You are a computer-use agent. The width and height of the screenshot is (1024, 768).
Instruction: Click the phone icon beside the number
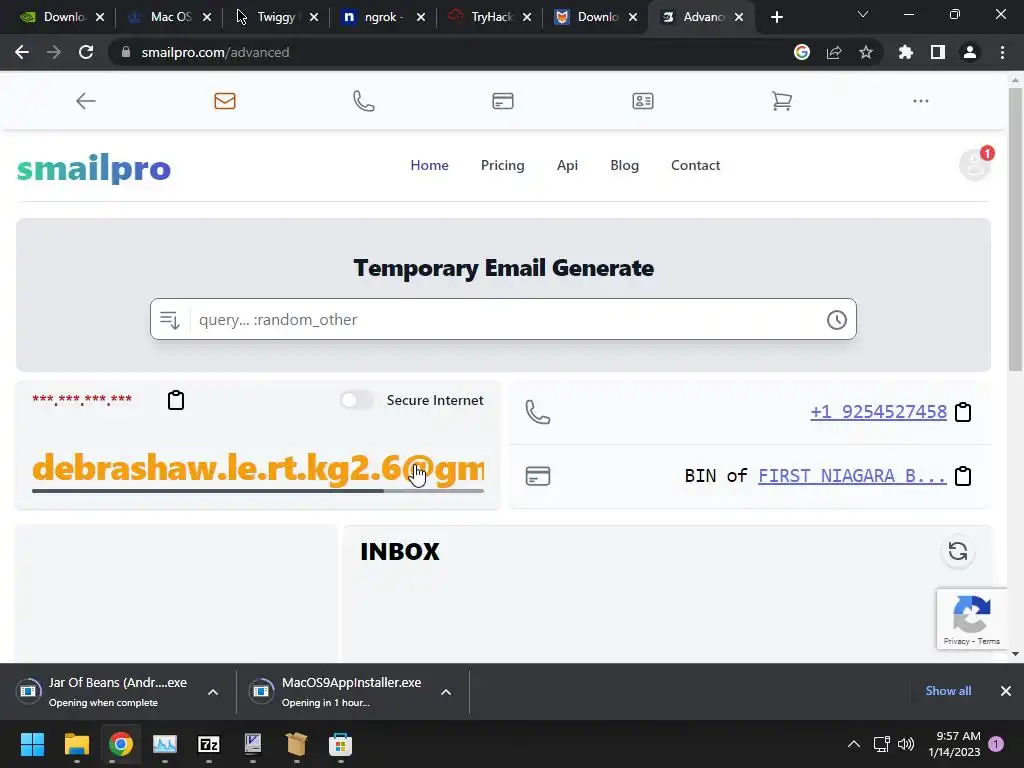538,412
